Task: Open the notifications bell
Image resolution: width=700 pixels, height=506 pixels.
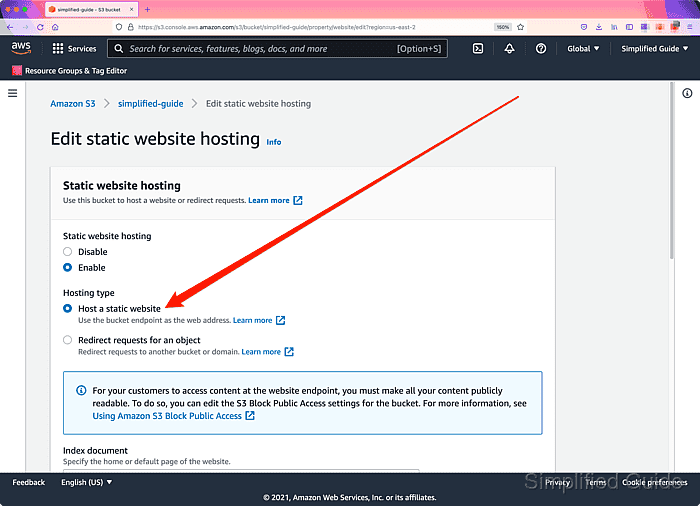Action: [x=509, y=49]
